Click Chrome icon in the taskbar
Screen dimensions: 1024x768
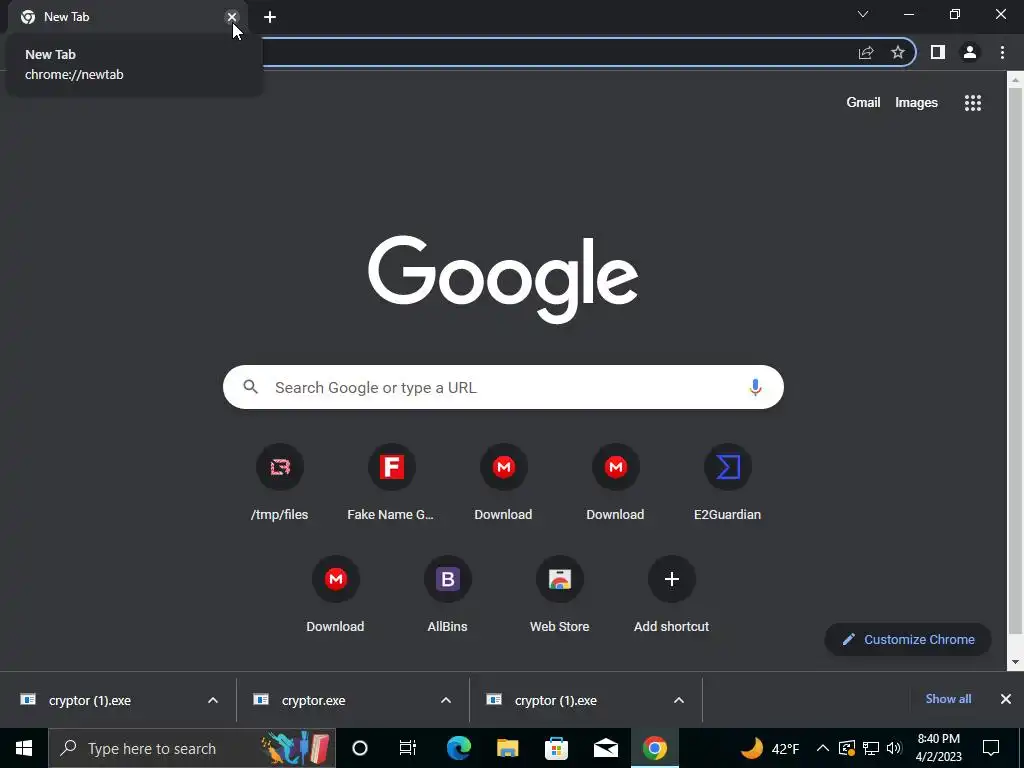pos(654,748)
